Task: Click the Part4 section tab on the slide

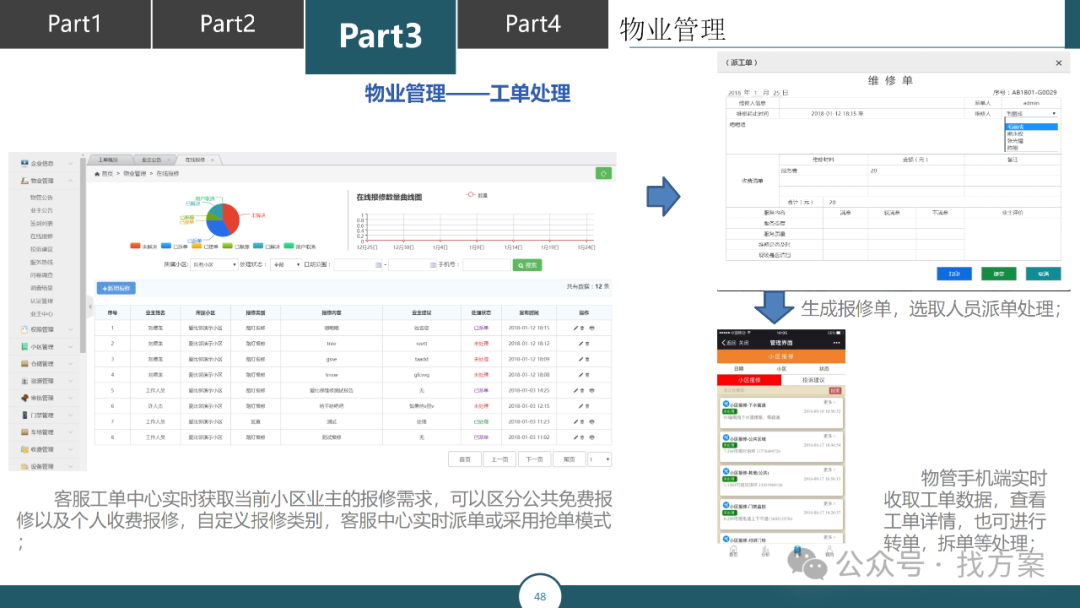Action: [x=532, y=24]
